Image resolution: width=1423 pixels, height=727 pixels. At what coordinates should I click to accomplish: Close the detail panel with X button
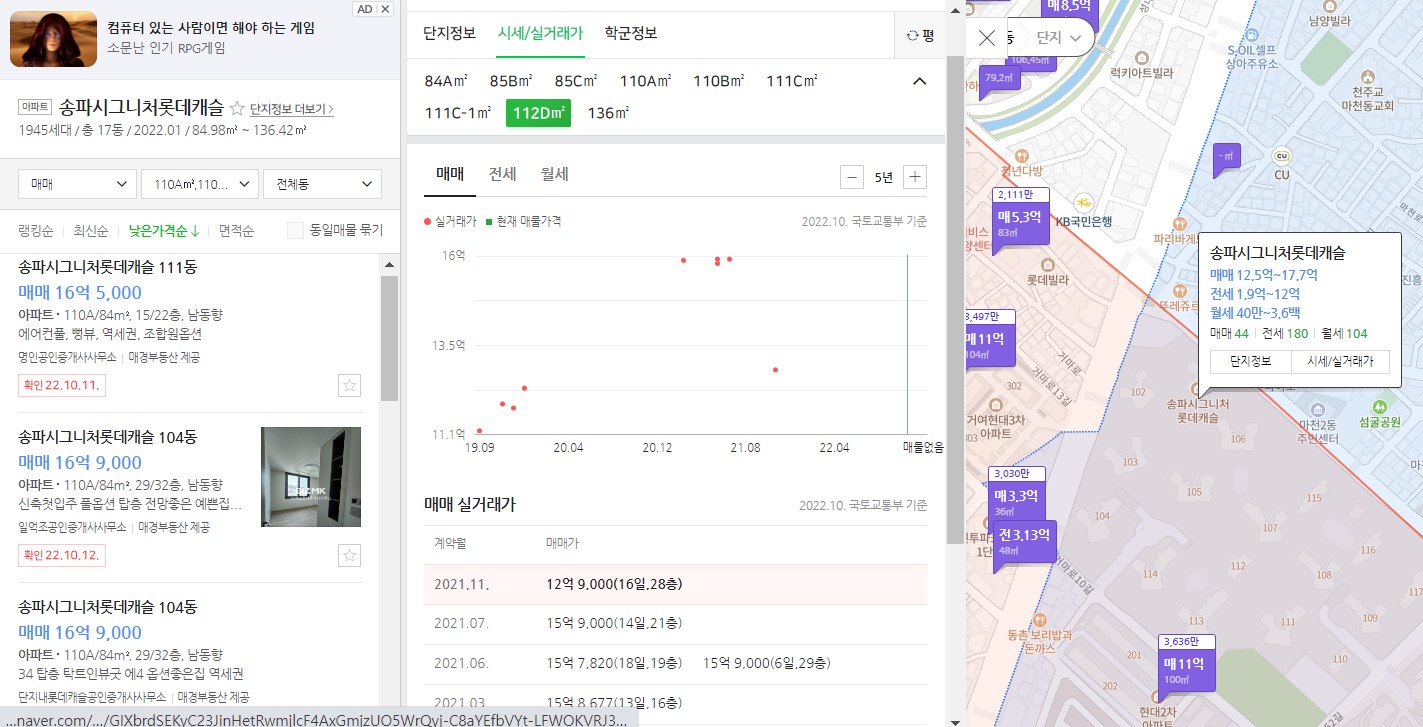pyautogui.click(x=987, y=38)
